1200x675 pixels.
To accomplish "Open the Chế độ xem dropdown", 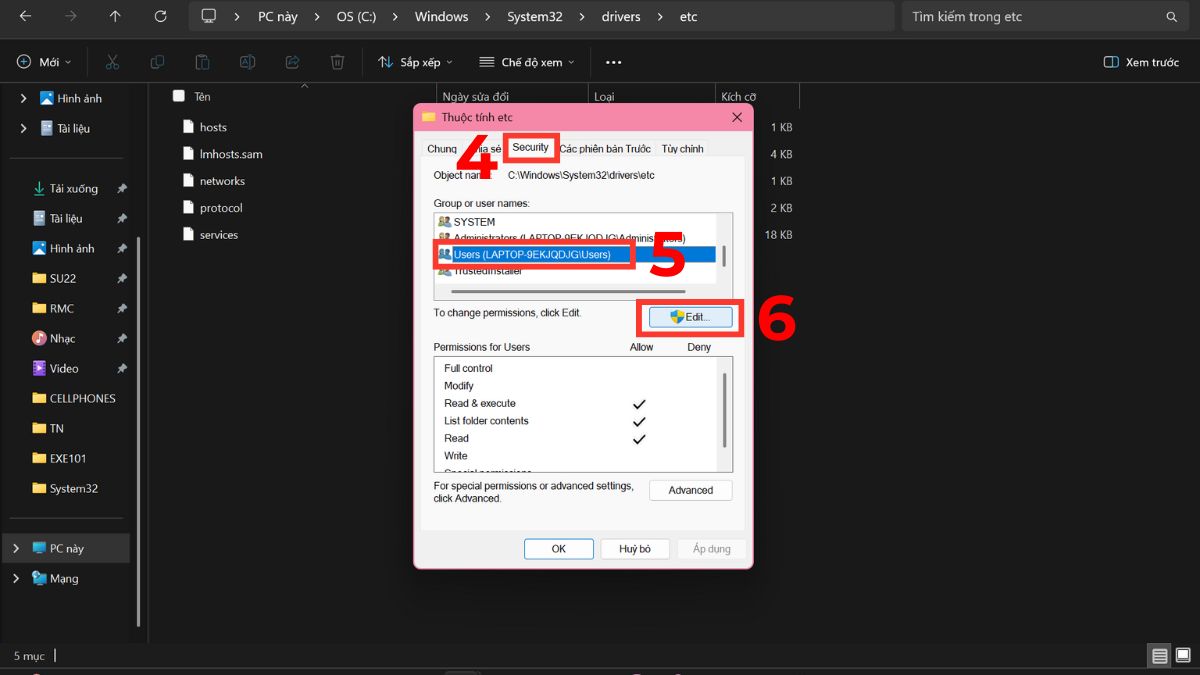I will [525, 62].
